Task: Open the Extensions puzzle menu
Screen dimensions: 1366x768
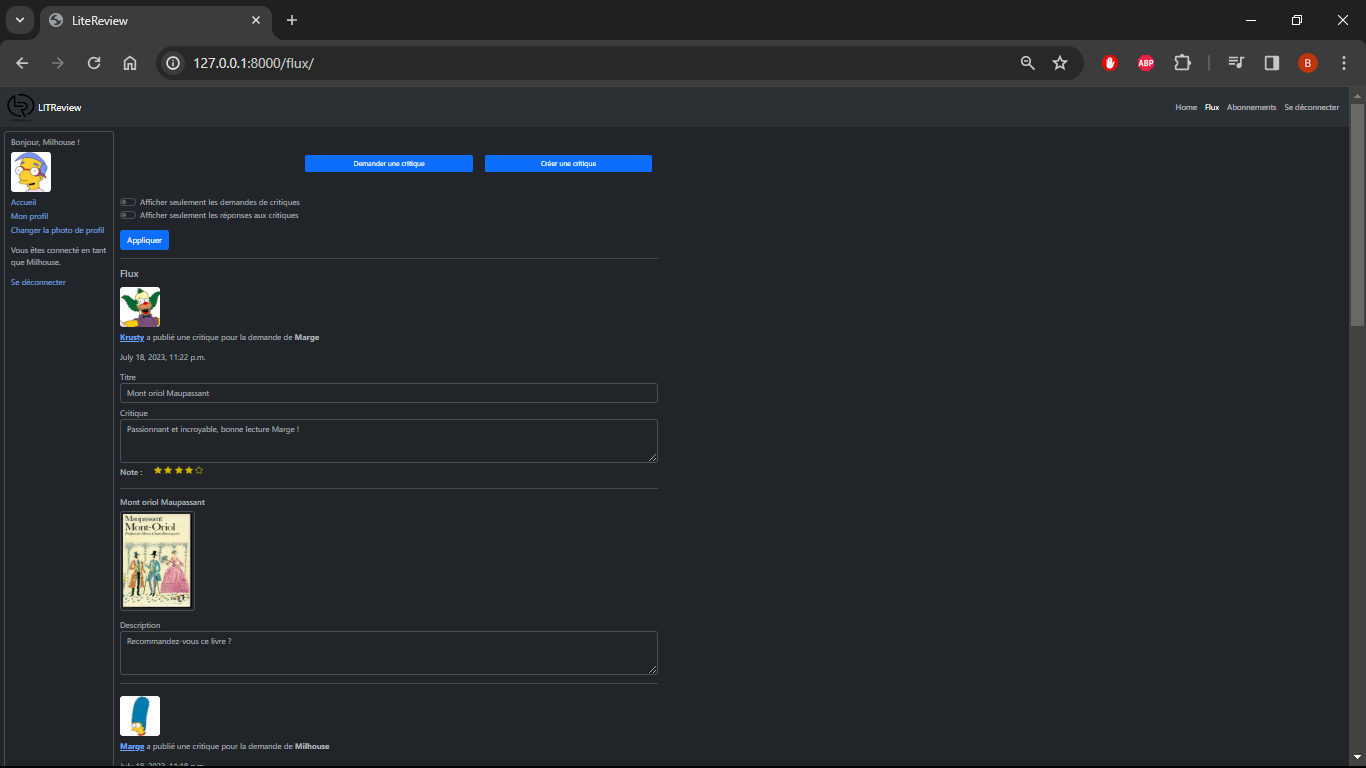Action: [x=1182, y=63]
